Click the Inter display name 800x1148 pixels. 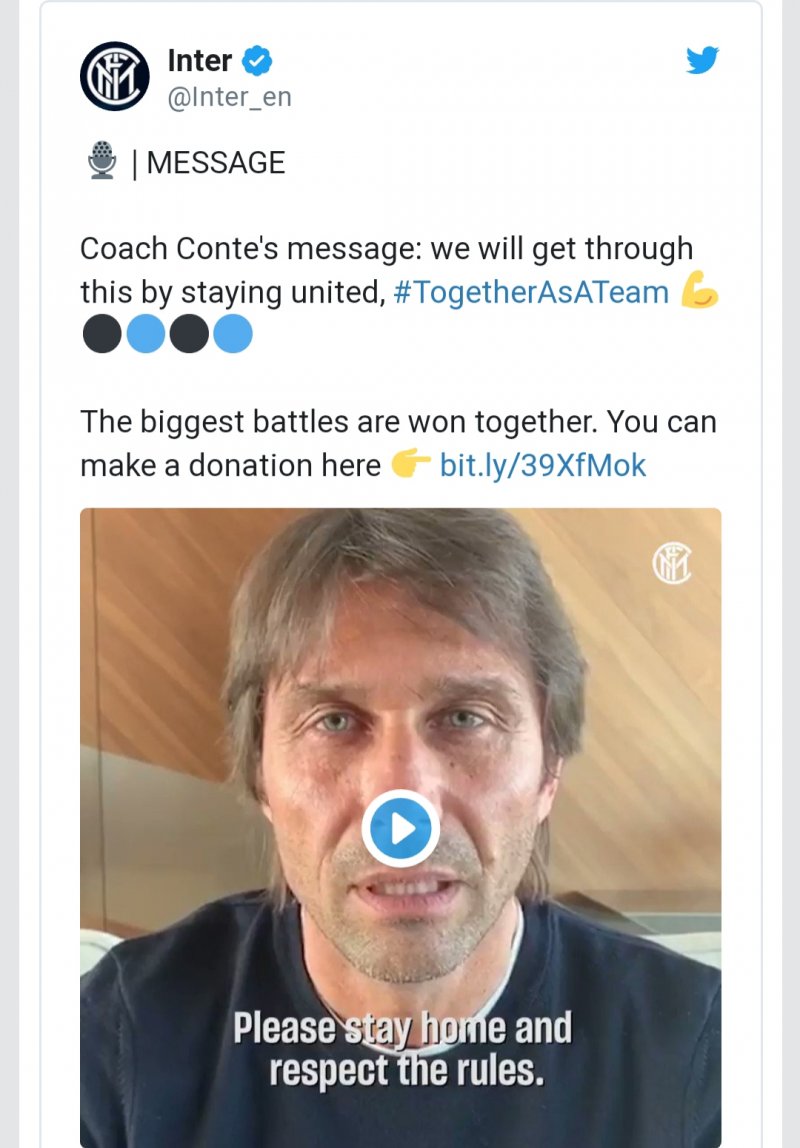[200, 61]
